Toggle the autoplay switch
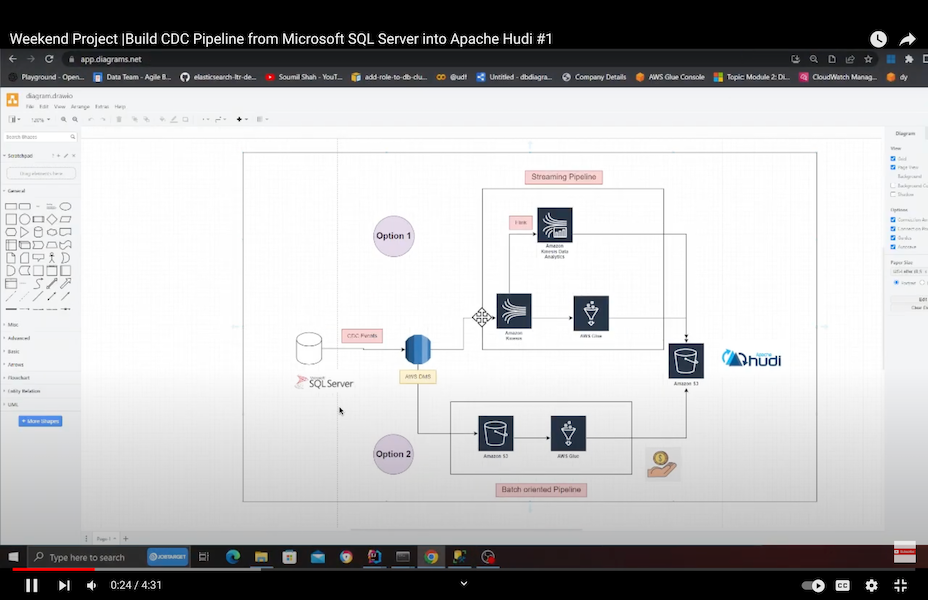The height and width of the screenshot is (600, 928). pyautogui.click(x=814, y=585)
